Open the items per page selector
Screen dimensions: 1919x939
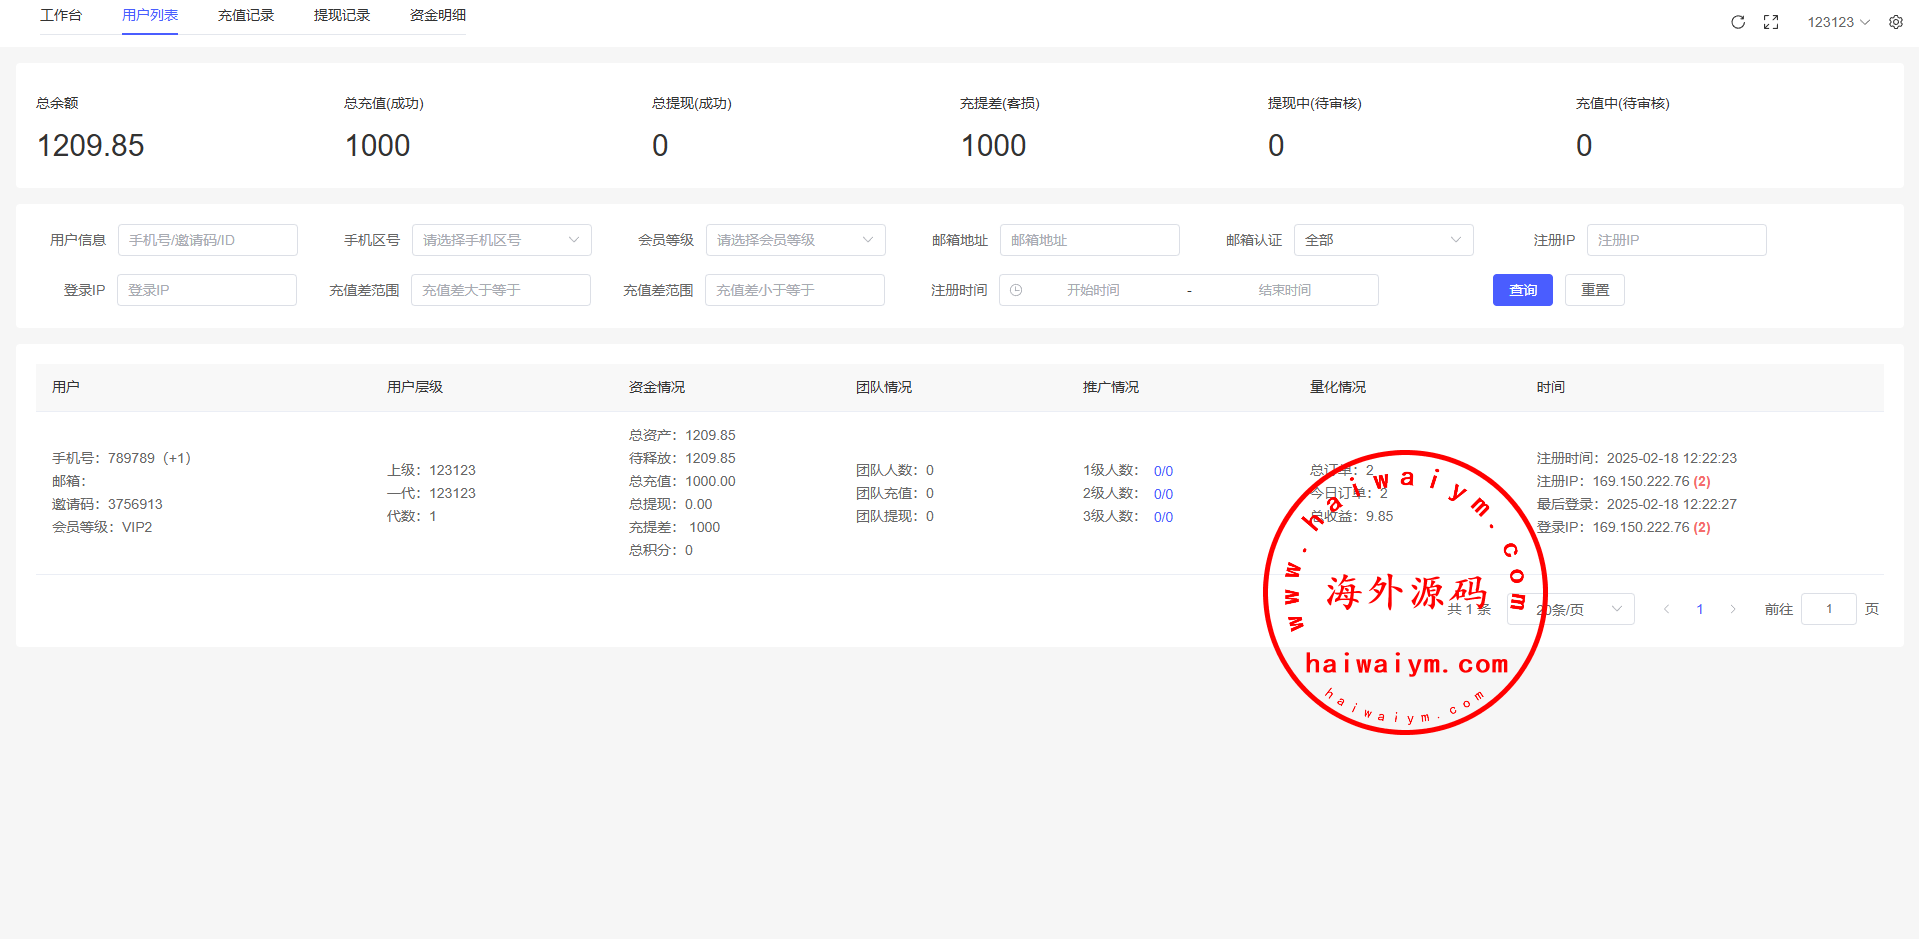tap(1571, 609)
